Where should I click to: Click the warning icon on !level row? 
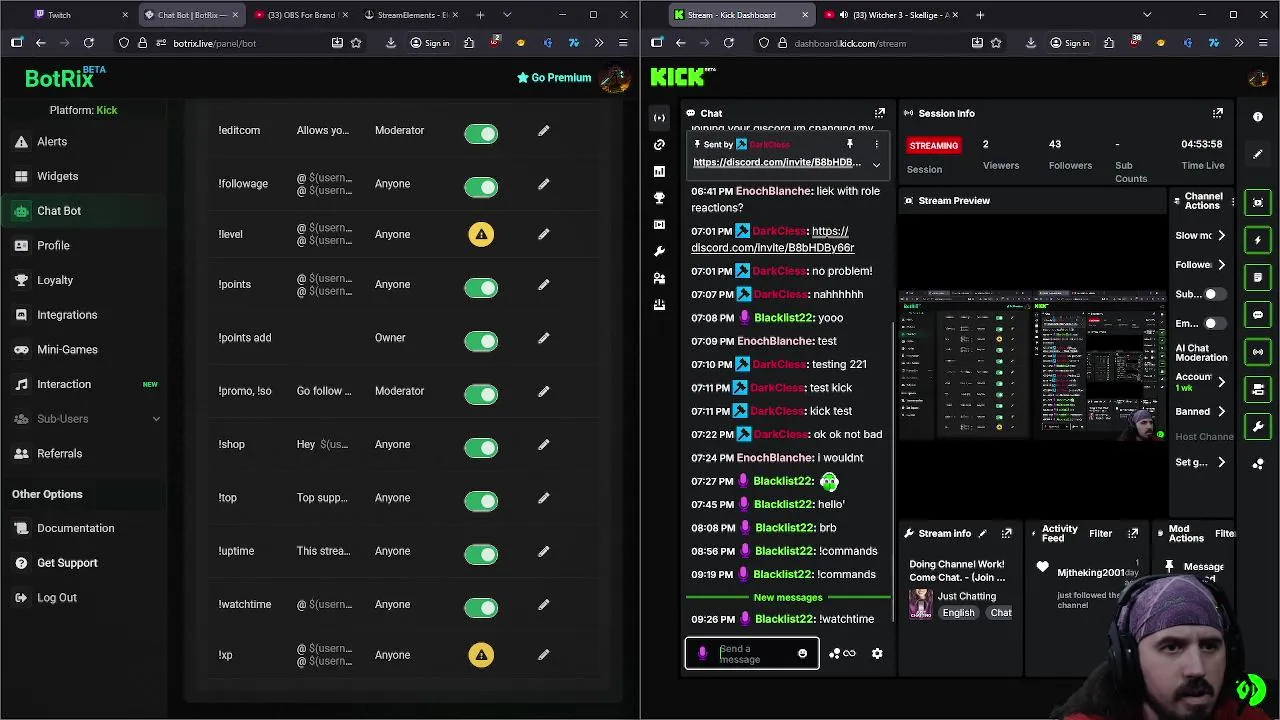coord(481,234)
